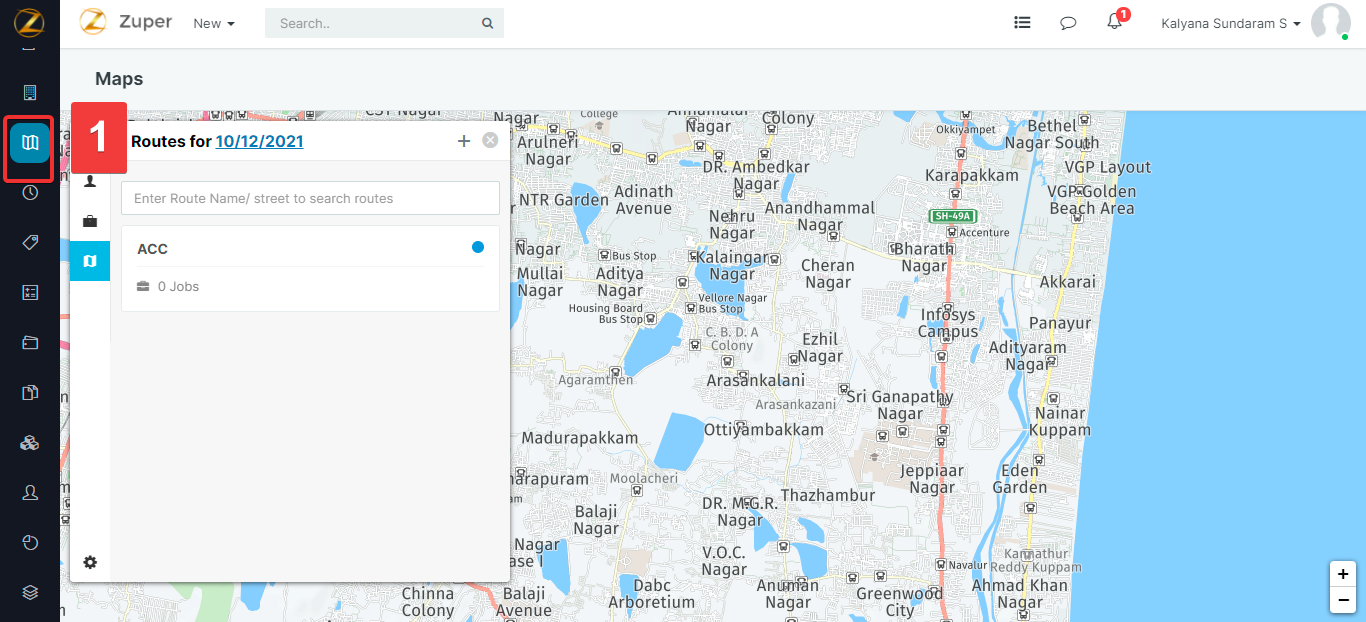Image resolution: width=1366 pixels, height=622 pixels.
Task: Open map settings gear icon
Action: [90, 562]
